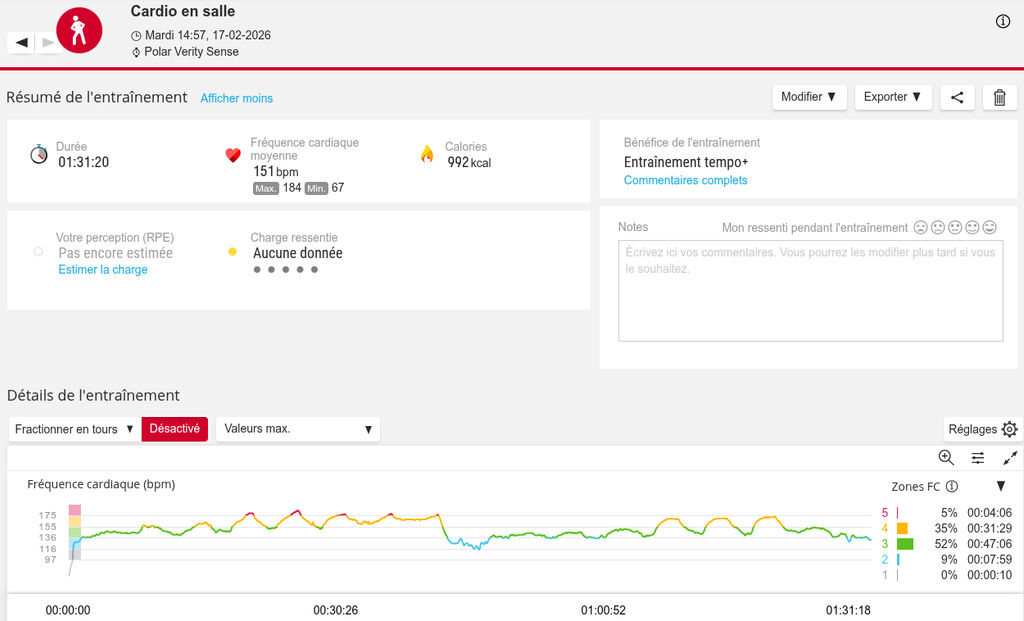Viewport: 1024px width, 621px height.
Task: Select the saddest smiley for training feeling
Action: 921,228
